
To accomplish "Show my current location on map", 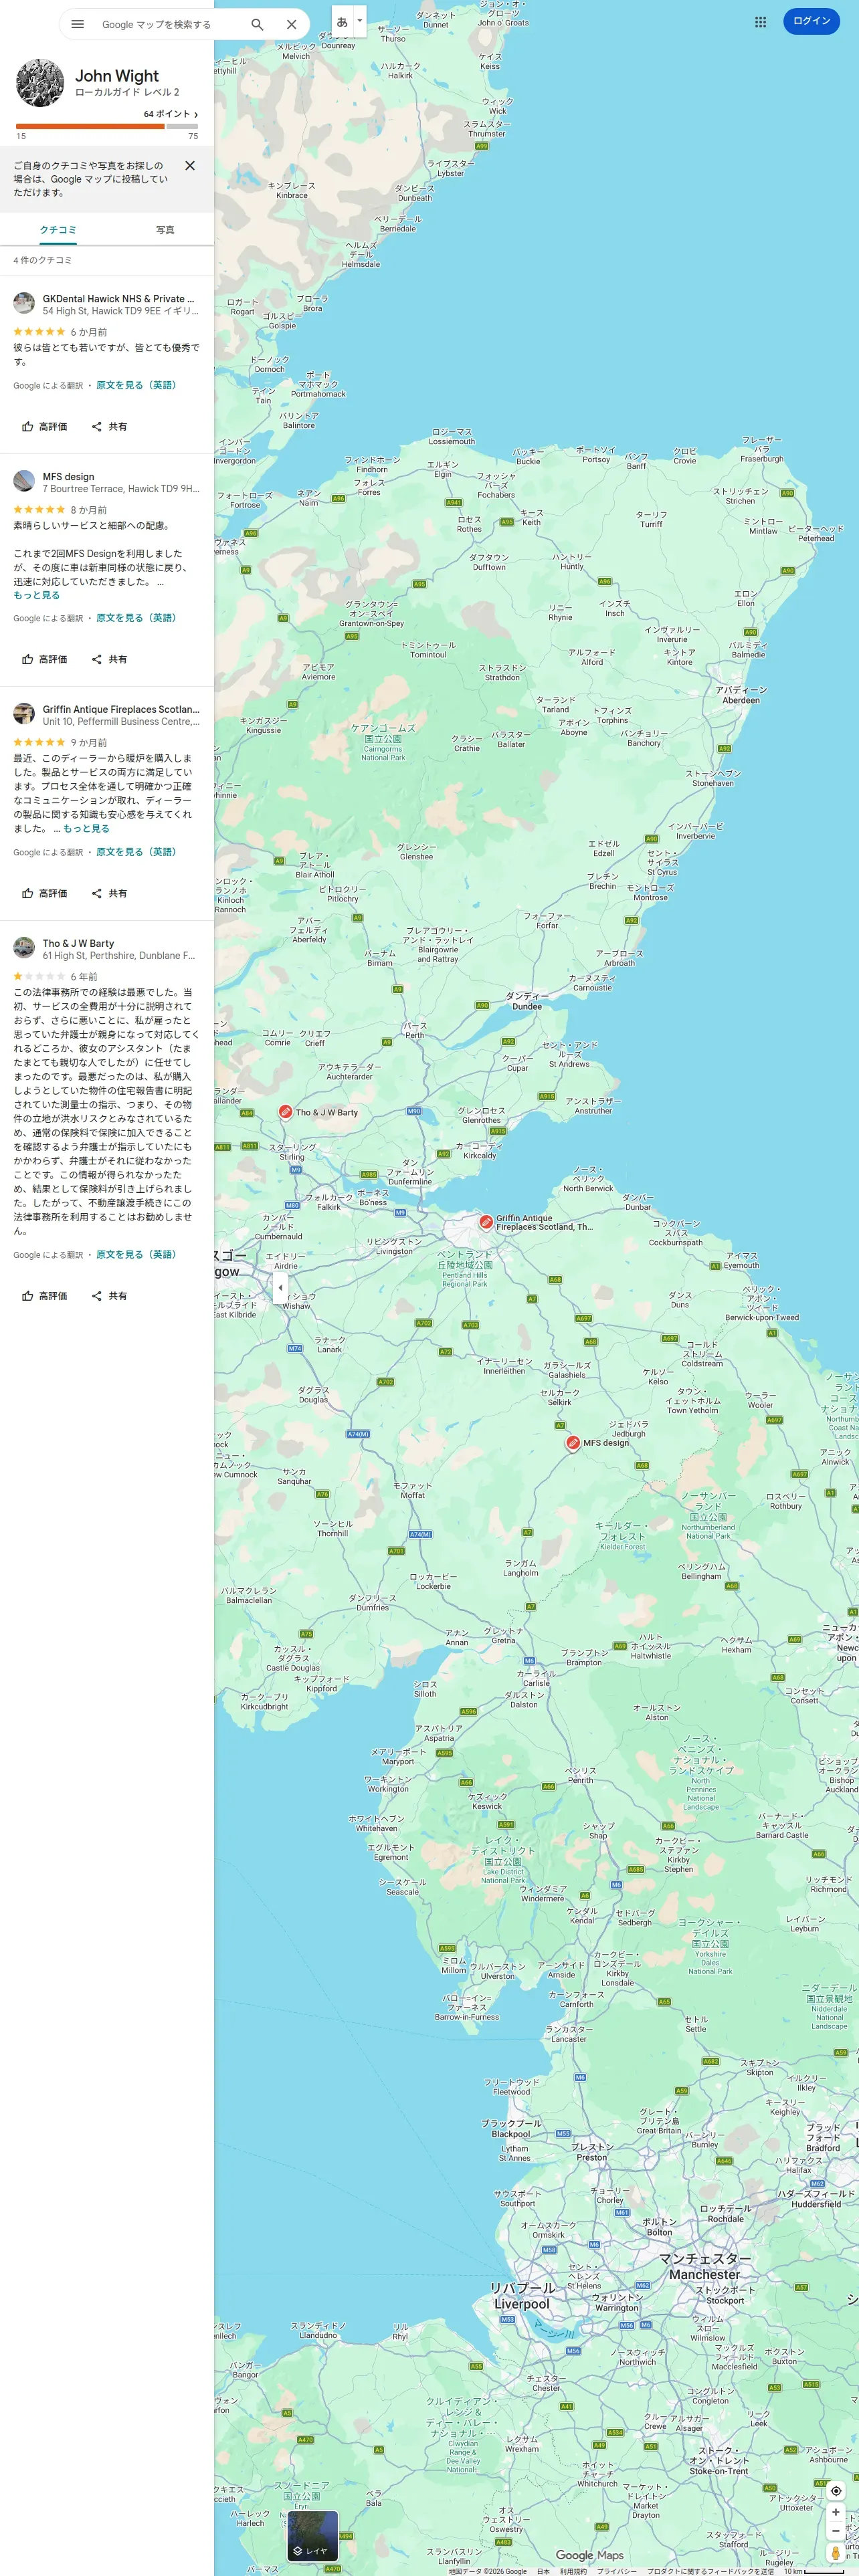I will pyautogui.click(x=836, y=2491).
